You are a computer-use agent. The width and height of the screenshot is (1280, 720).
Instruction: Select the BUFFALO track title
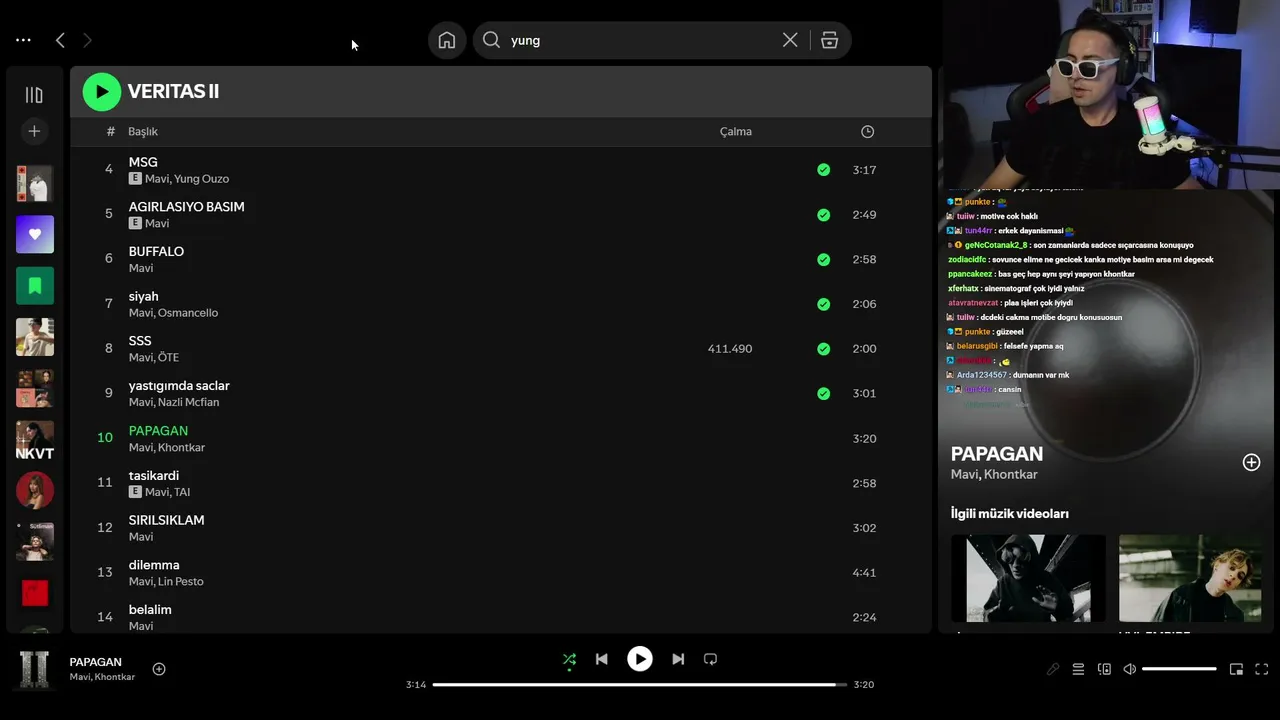tap(156, 252)
